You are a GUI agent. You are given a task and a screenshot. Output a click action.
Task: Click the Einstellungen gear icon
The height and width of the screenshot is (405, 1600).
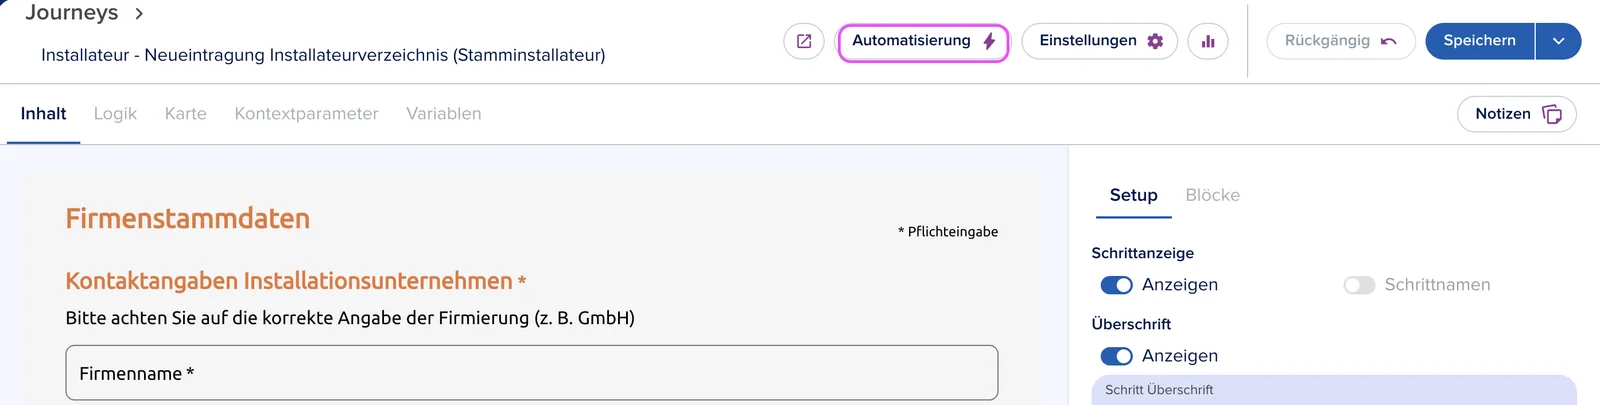pos(1155,41)
